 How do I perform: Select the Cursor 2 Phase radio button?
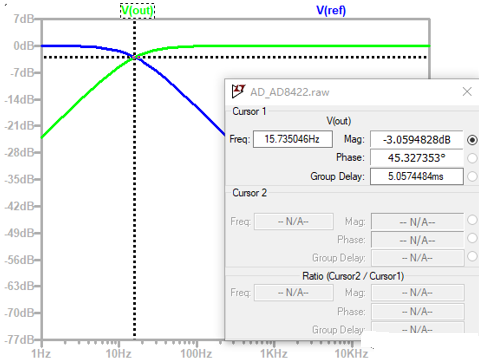coord(472,238)
